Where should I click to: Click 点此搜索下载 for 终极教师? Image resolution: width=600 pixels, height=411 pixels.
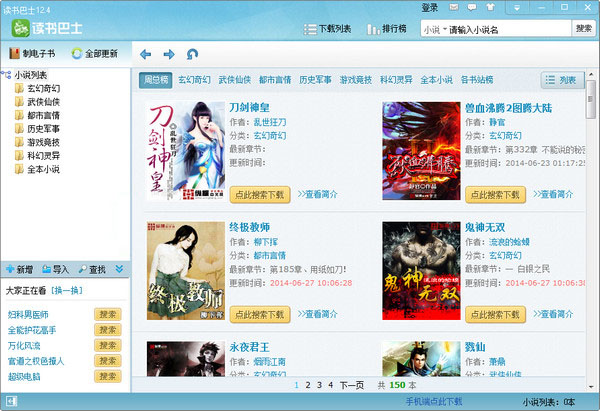point(260,315)
